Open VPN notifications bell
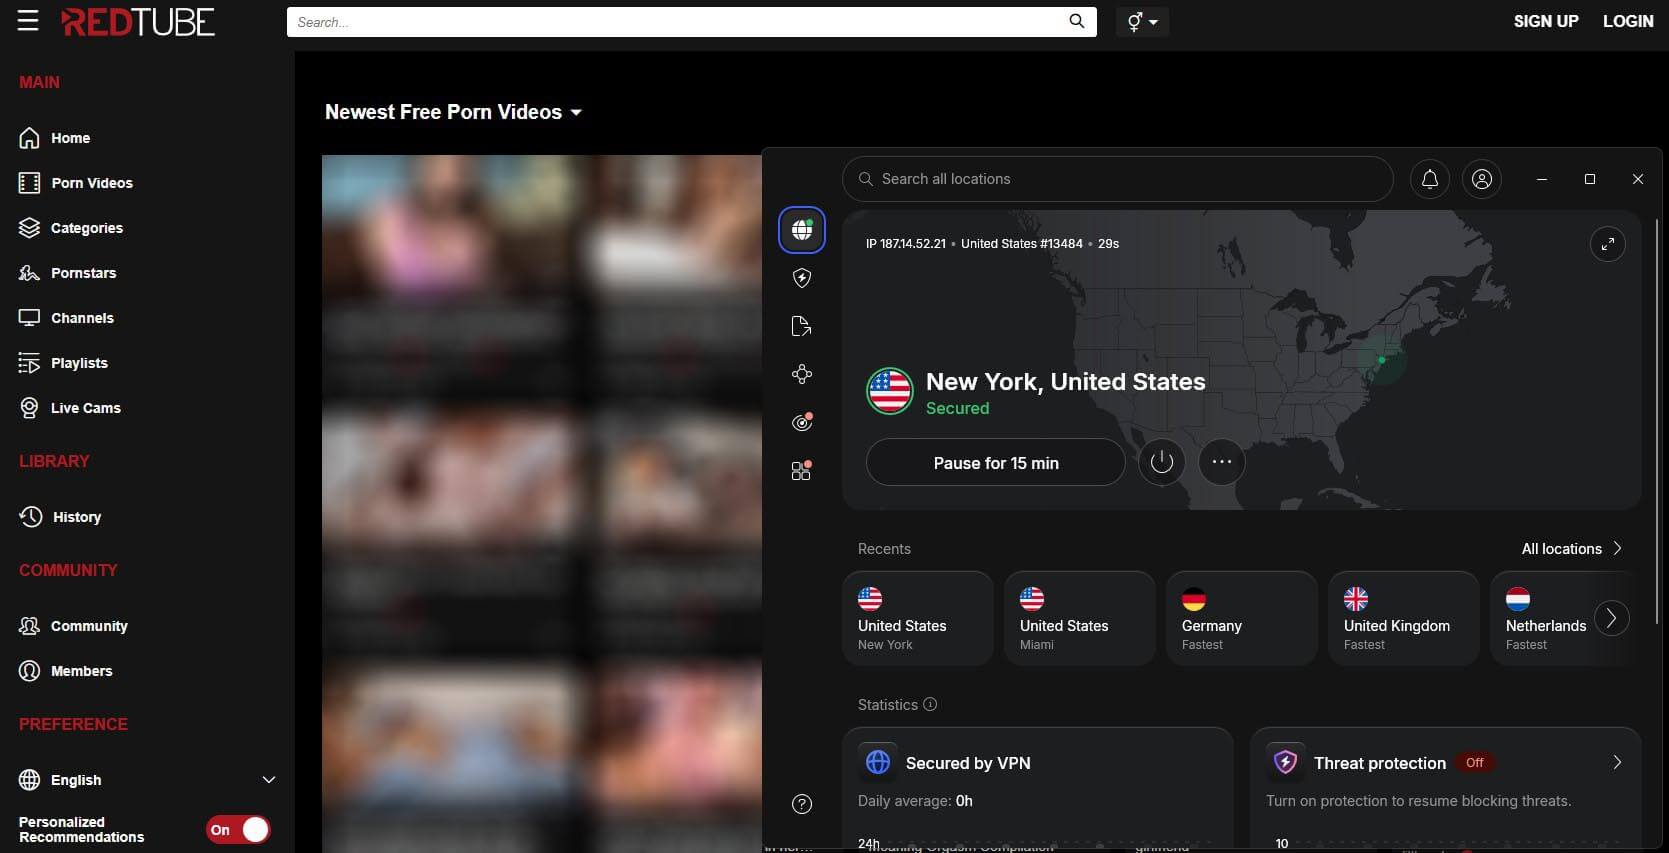1669x853 pixels. pyautogui.click(x=1430, y=179)
